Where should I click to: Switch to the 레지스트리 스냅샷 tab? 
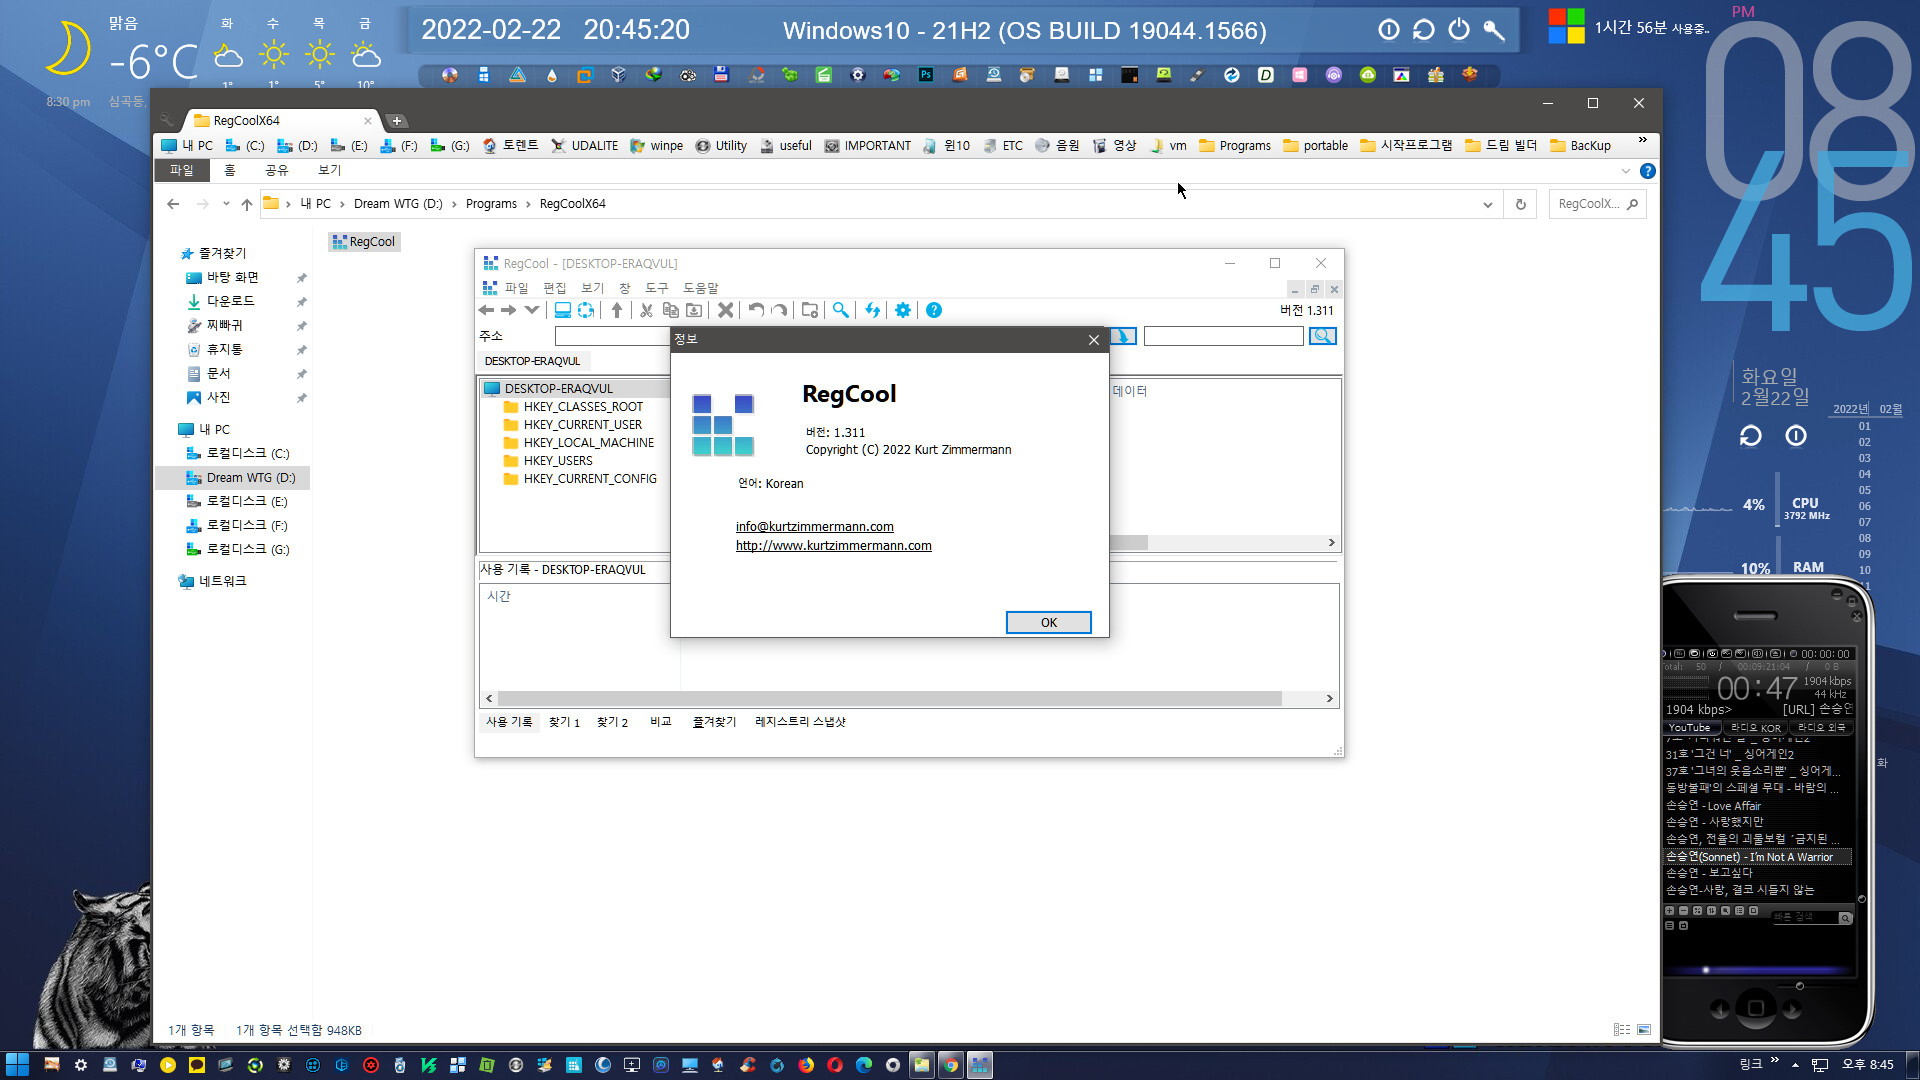[x=800, y=722]
